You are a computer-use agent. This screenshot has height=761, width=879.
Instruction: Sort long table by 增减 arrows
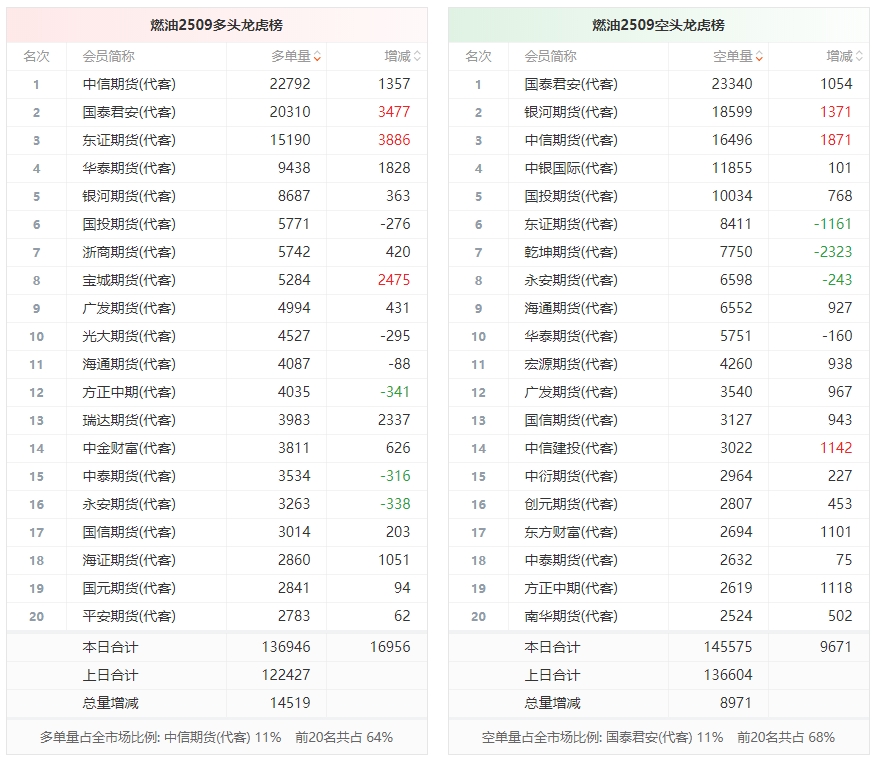(417, 57)
